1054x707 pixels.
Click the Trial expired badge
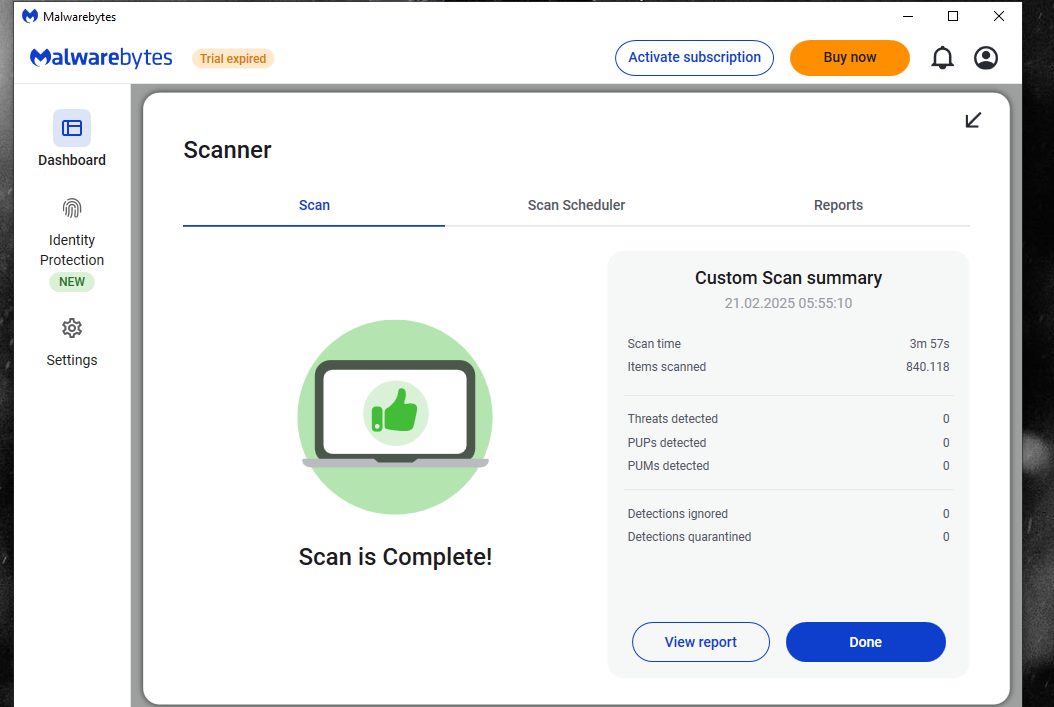click(233, 58)
